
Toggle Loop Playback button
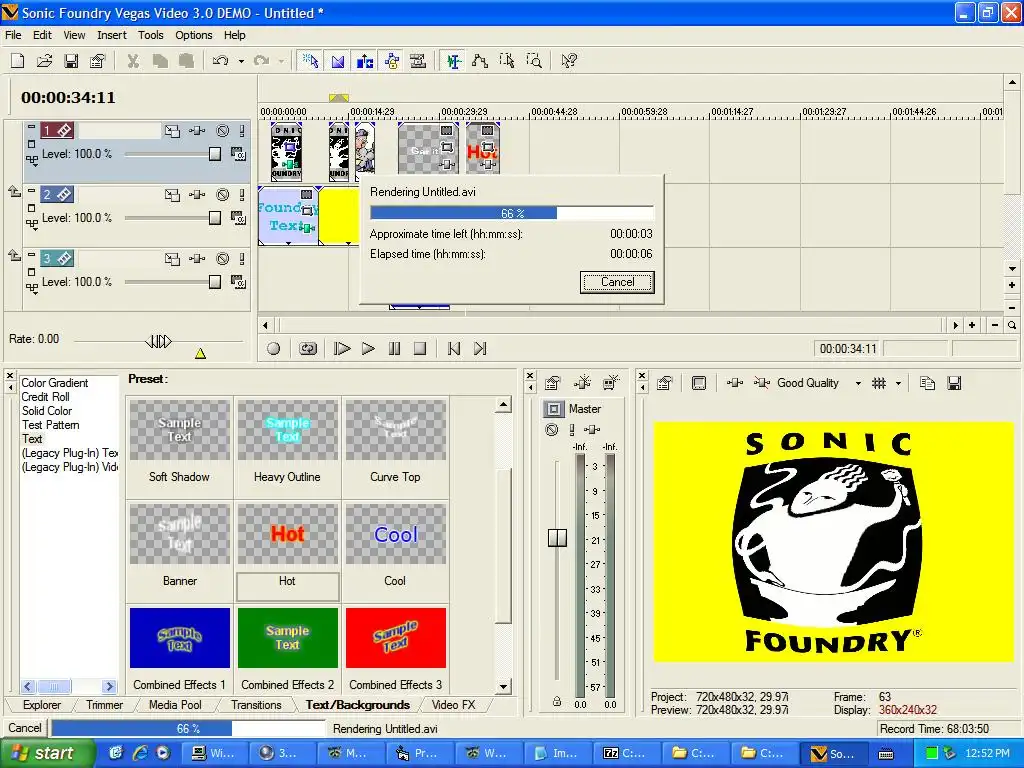pos(308,349)
